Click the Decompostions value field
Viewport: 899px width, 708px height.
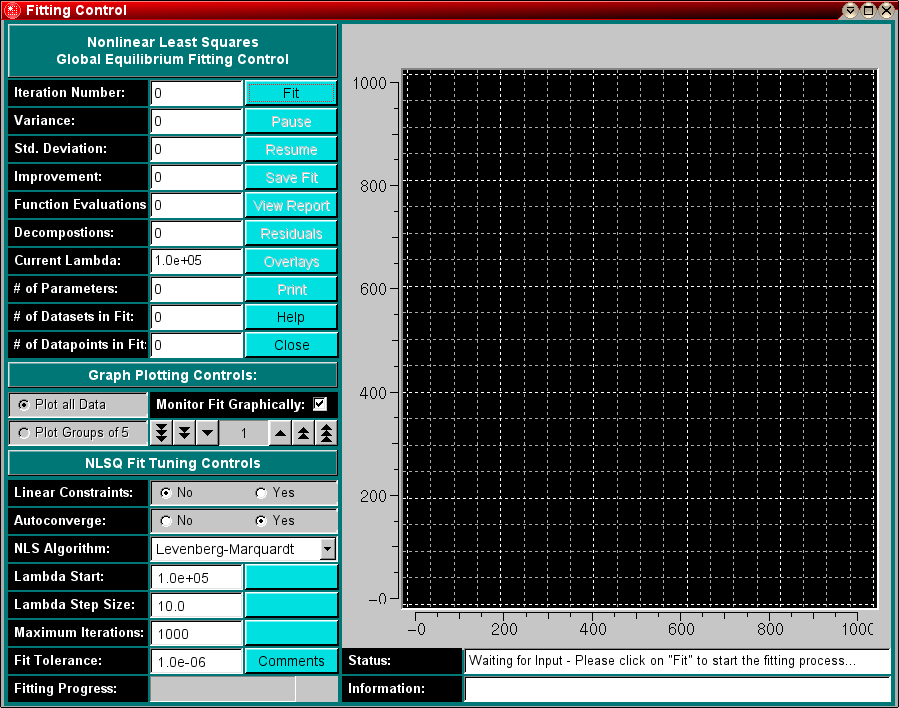[x=197, y=233]
